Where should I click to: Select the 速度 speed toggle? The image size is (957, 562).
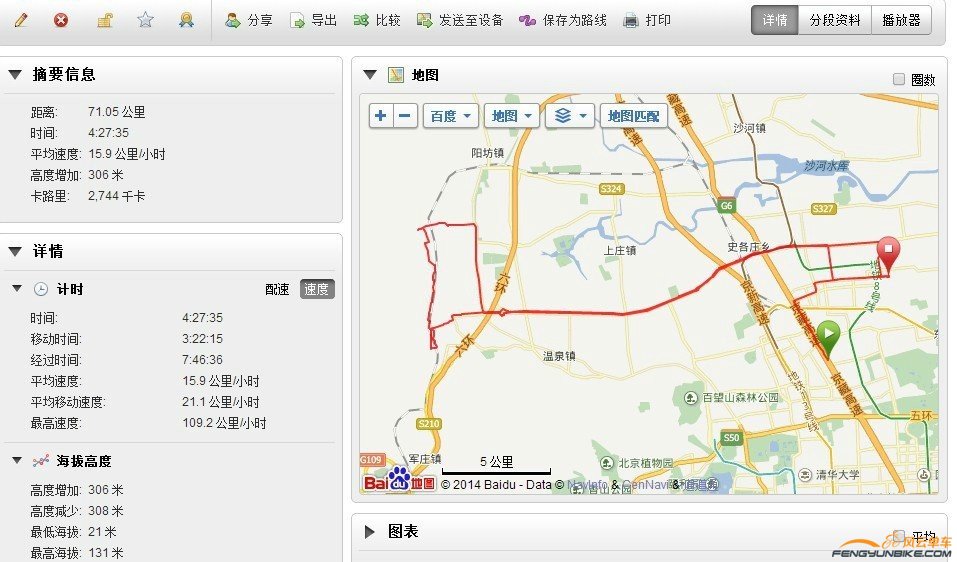317,289
